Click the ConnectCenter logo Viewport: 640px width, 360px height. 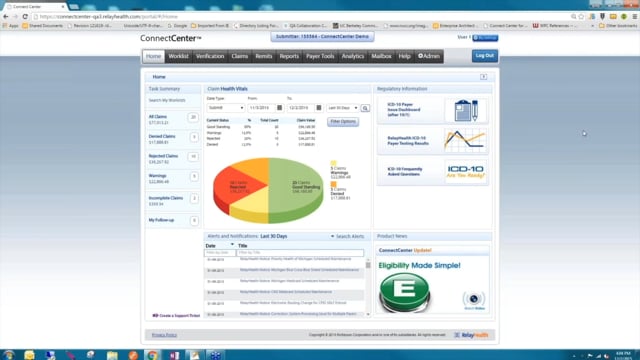171,38
